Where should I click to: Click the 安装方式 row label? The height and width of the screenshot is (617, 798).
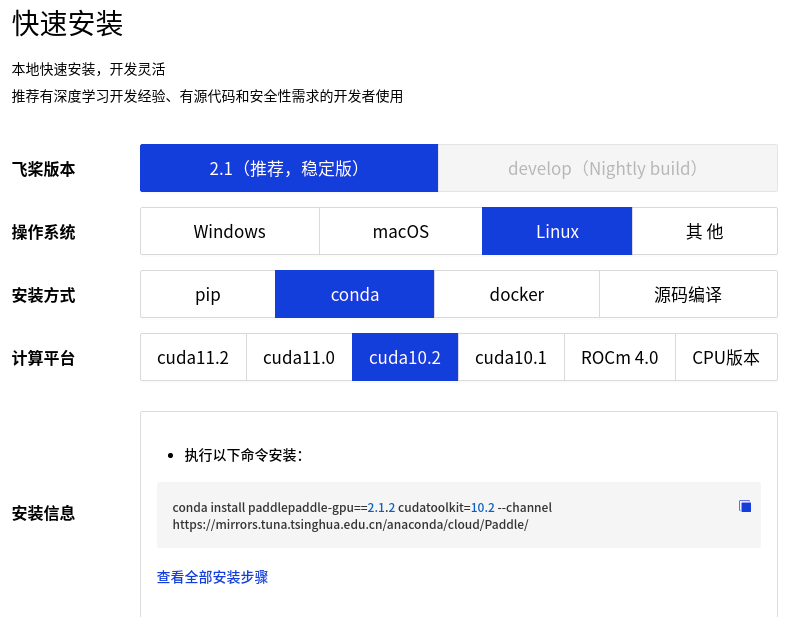(44, 295)
